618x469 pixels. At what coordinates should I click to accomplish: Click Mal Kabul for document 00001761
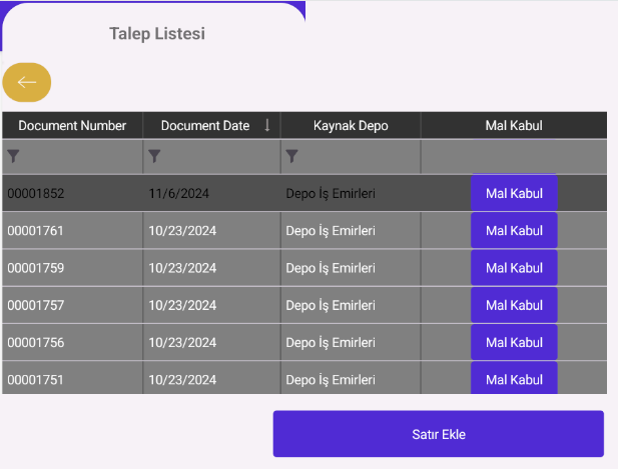514,231
